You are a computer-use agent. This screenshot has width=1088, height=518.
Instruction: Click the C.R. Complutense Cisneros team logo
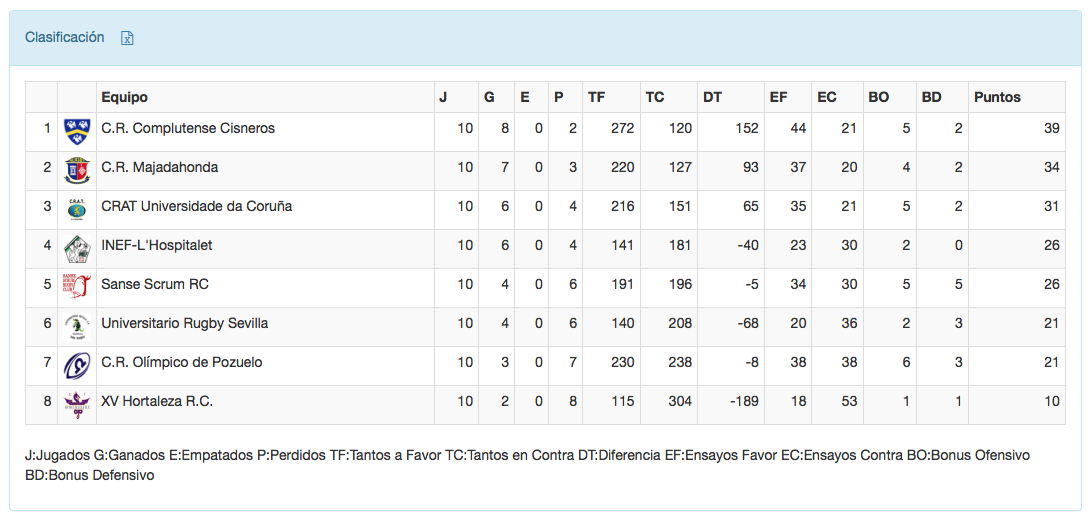point(77,129)
